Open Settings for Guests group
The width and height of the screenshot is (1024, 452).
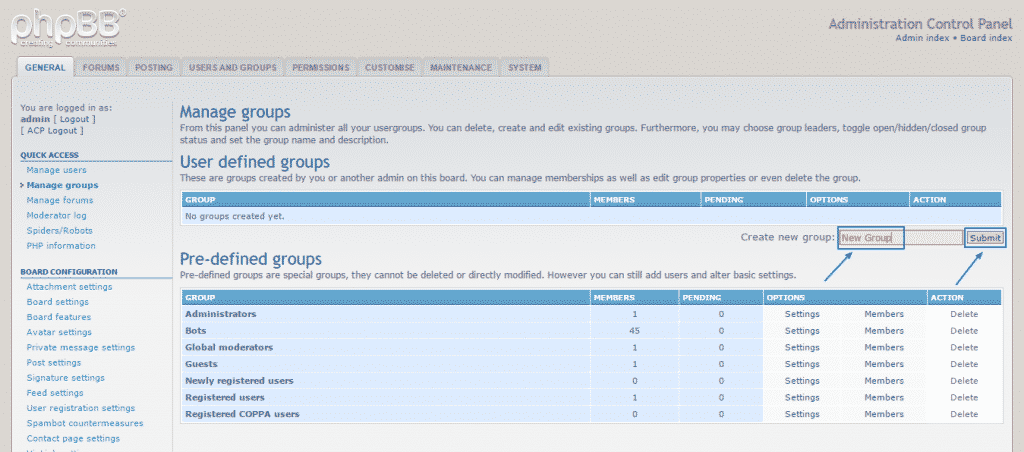(802, 364)
